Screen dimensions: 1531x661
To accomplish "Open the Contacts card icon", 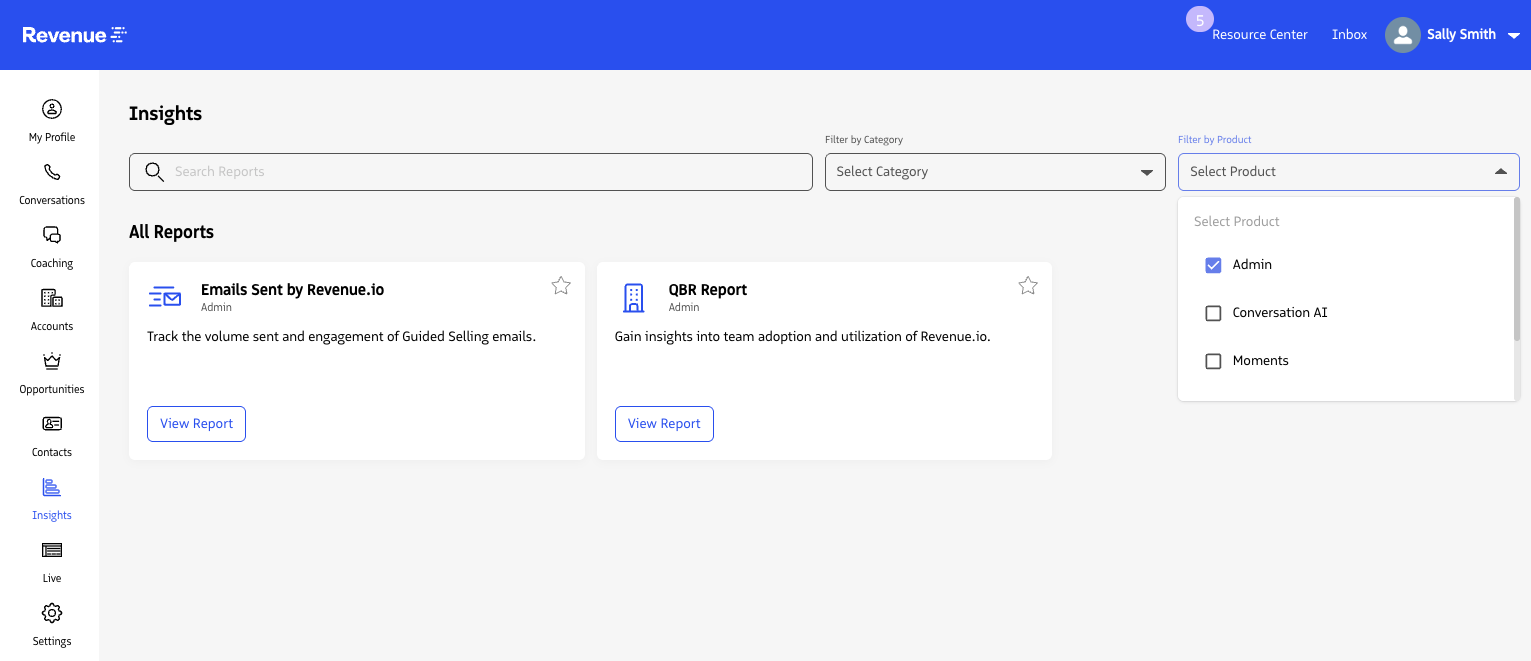I will [52, 424].
